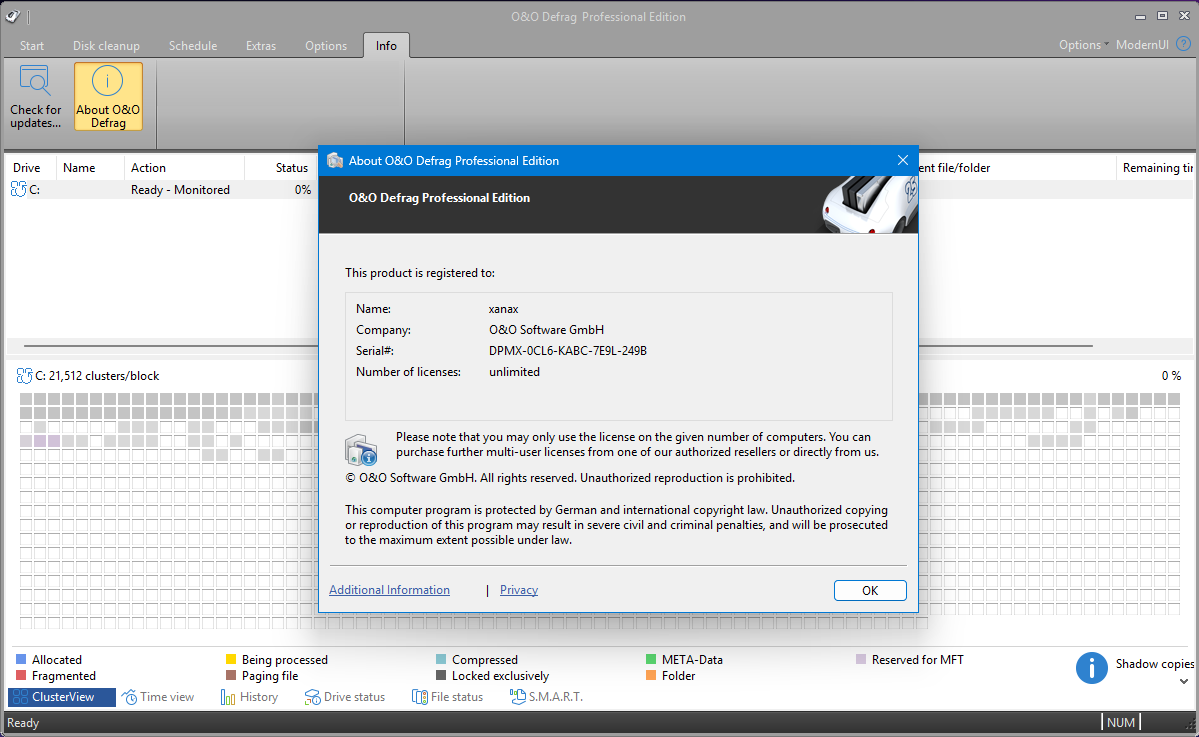The image size is (1199, 737).
Task: Open the Schedule ribbon tab
Action: (193, 46)
